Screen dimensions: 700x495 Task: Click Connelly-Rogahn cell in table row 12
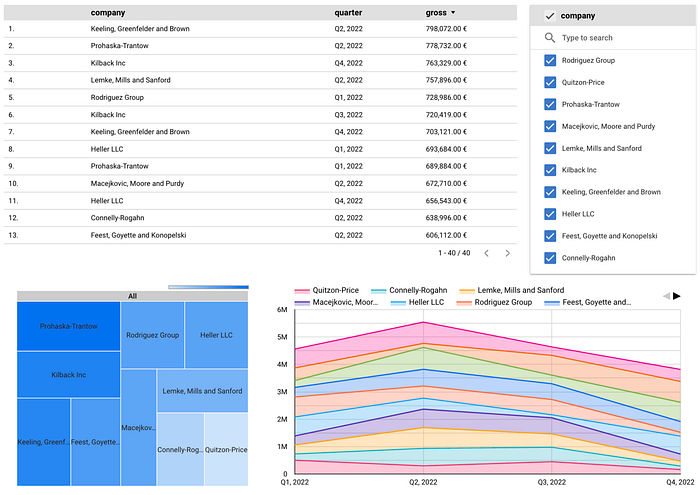pyautogui.click(x=117, y=218)
